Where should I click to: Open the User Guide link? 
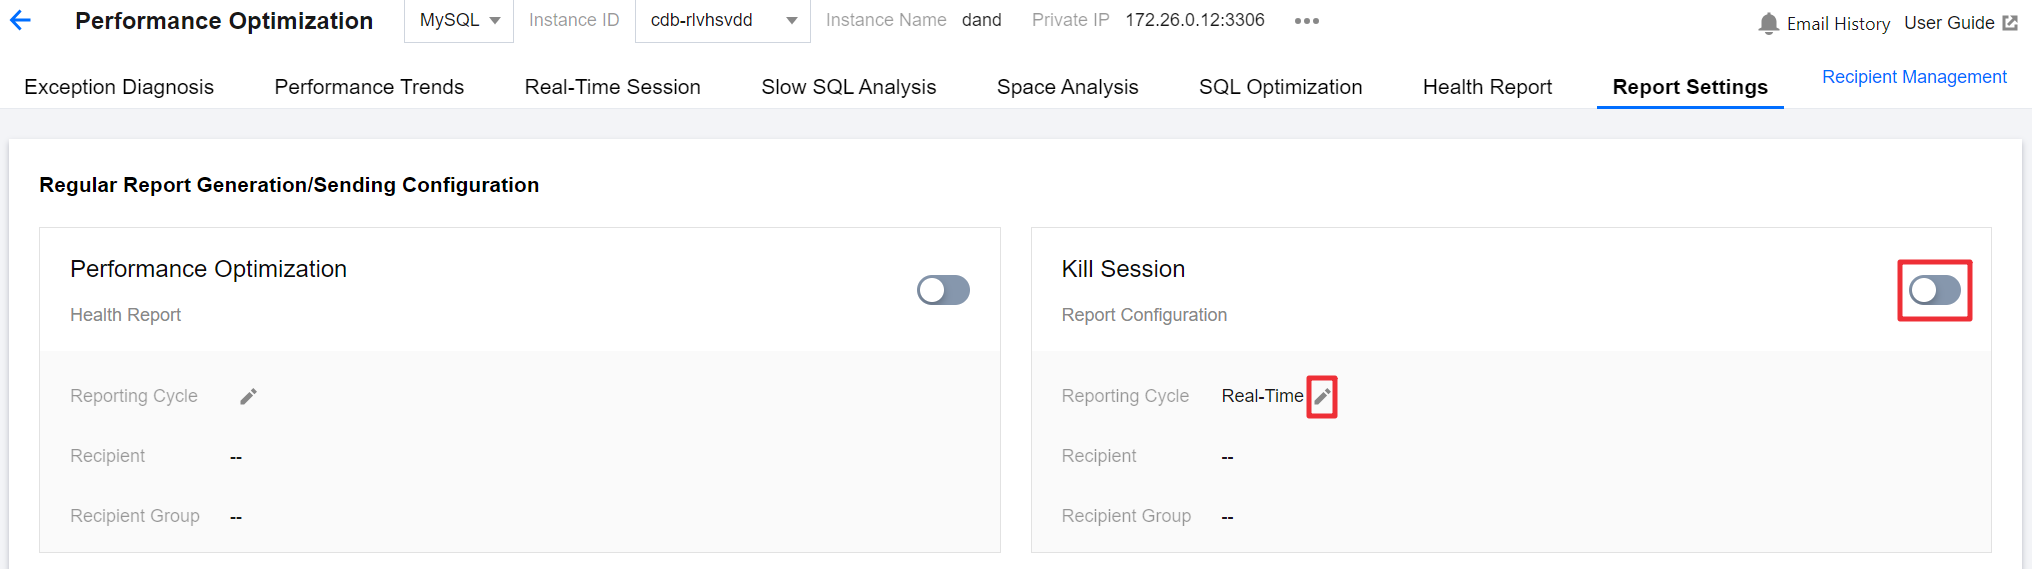pos(1948,23)
